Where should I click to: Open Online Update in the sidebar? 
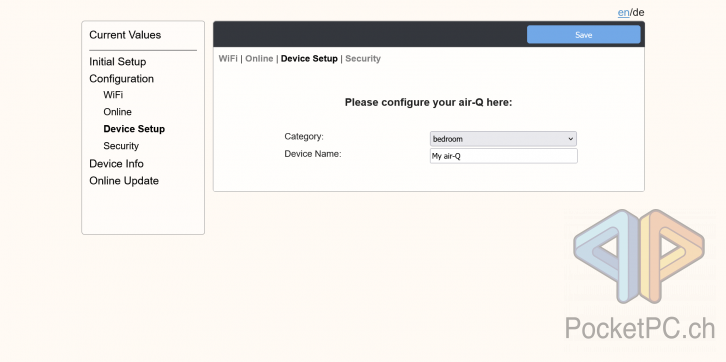coord(124,181)
